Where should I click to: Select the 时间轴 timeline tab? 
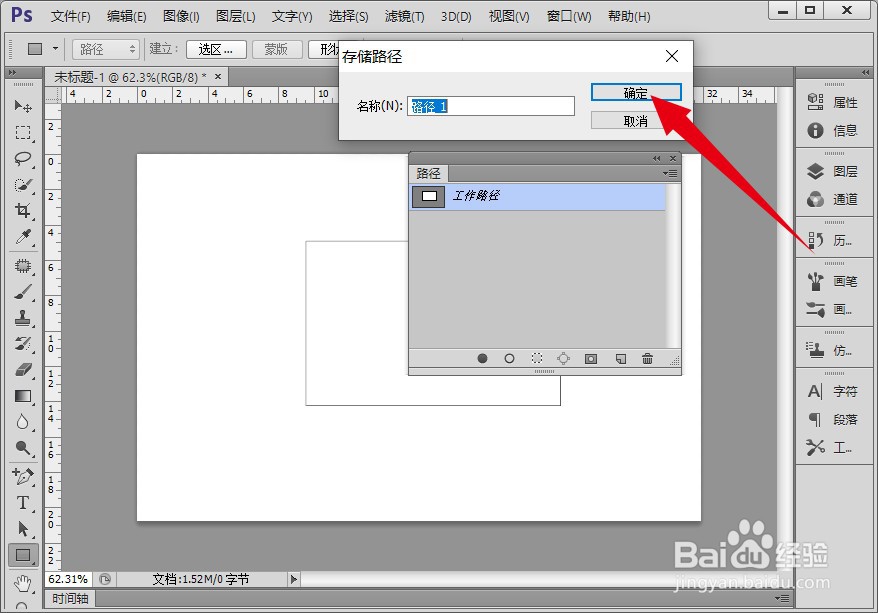71,598
